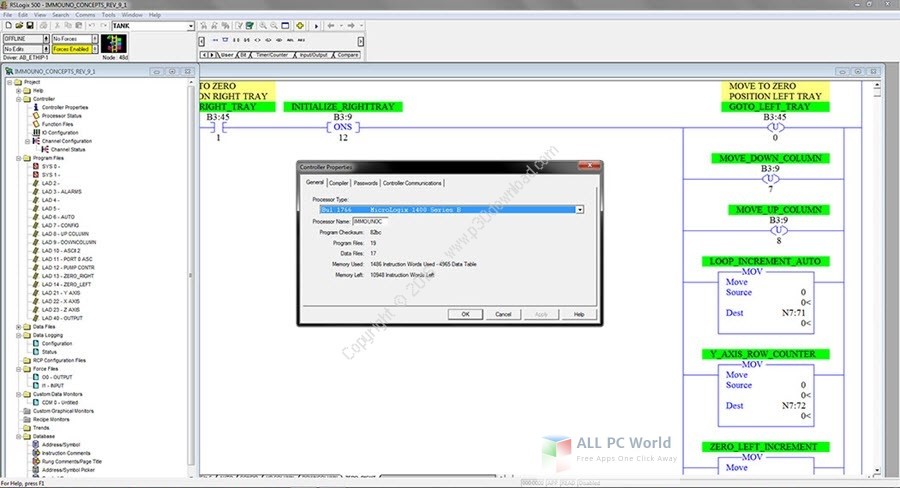
Task: Insert a branch from instruction toolbar
Action: pyautogui.click(x=225, y=40)
